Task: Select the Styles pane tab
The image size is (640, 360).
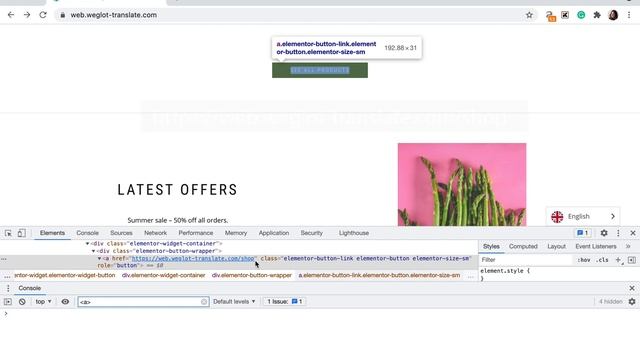Action: [x=491, y=247]
